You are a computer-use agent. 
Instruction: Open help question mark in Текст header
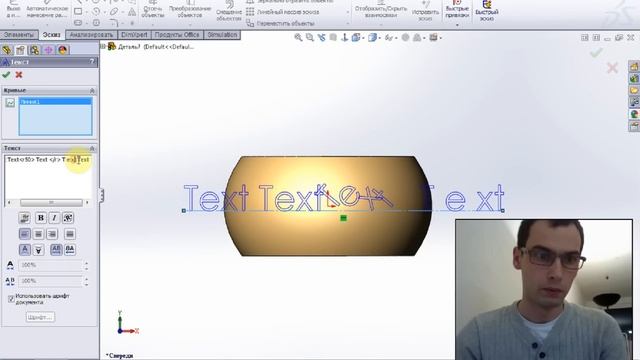coord(92,62)
